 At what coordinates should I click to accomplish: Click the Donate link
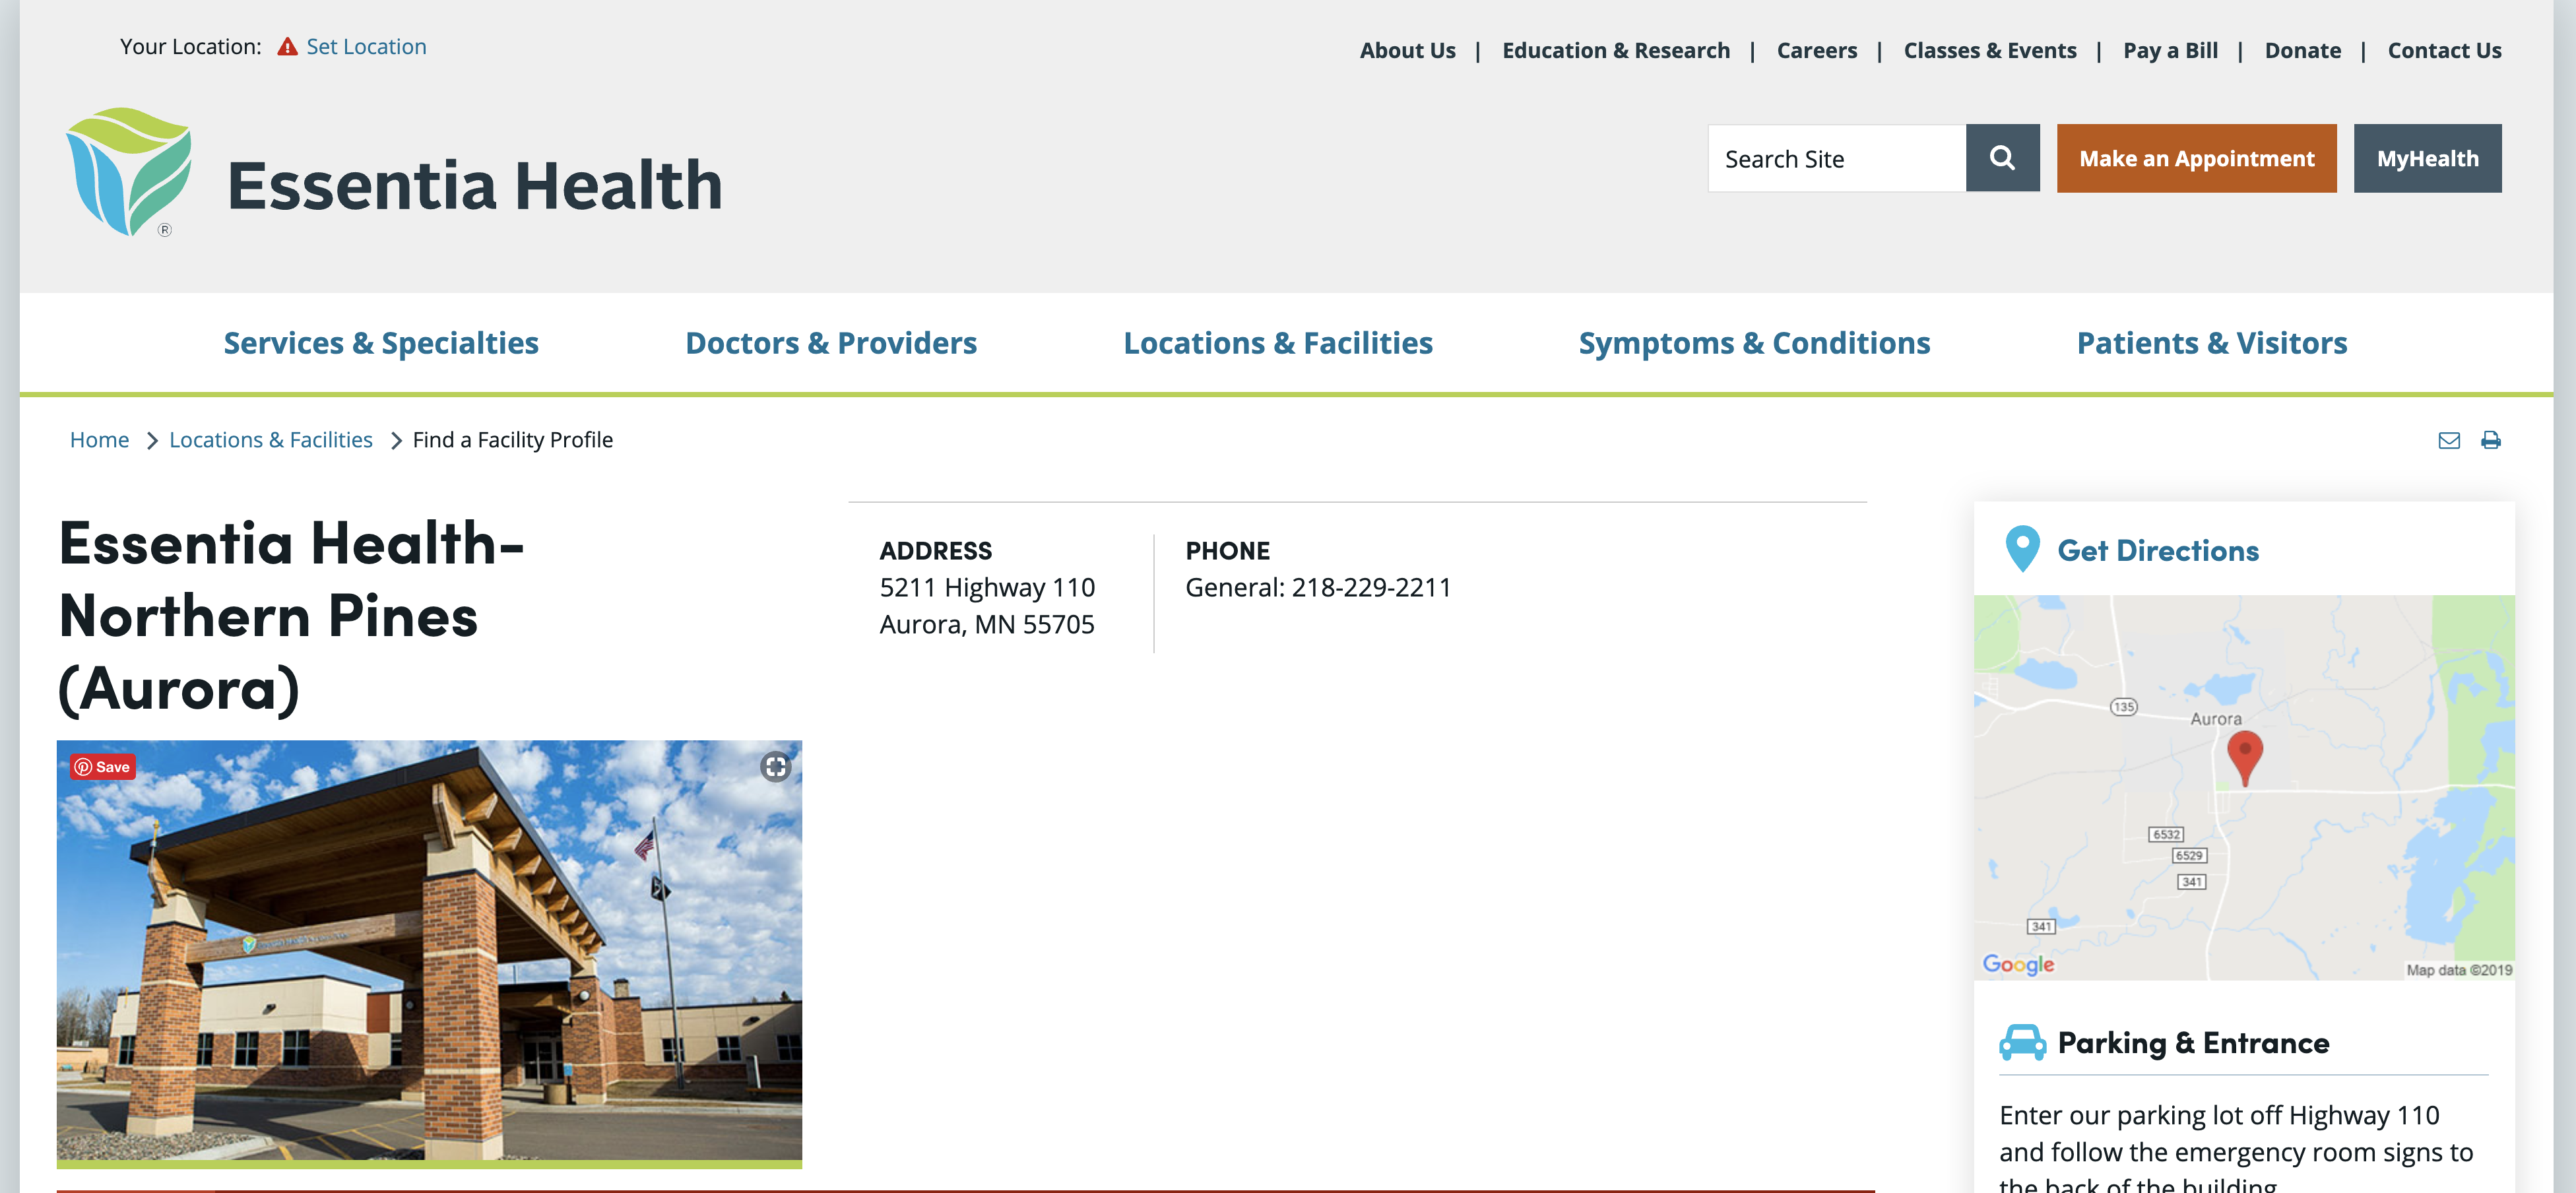[x=2302, y=51]
